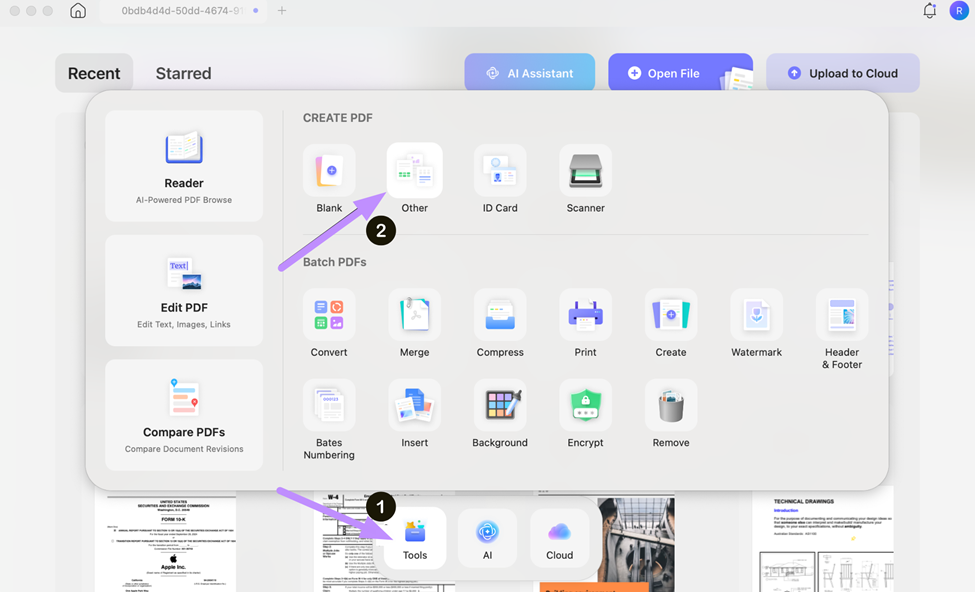Click the Tools button in bottom bar
The width and height of the screenshot is (975, 592).
tap(415, 539)
